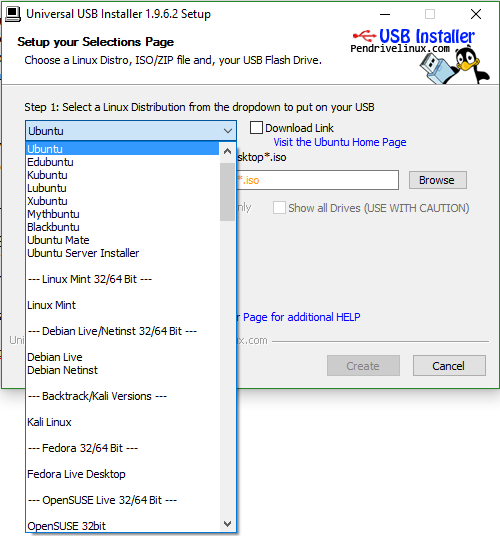Collapse the Ubuntu distribution combo box
Image resolution: width=500 pixels, height=536 pixels.
pyautogui.click(x=131, y=131)
